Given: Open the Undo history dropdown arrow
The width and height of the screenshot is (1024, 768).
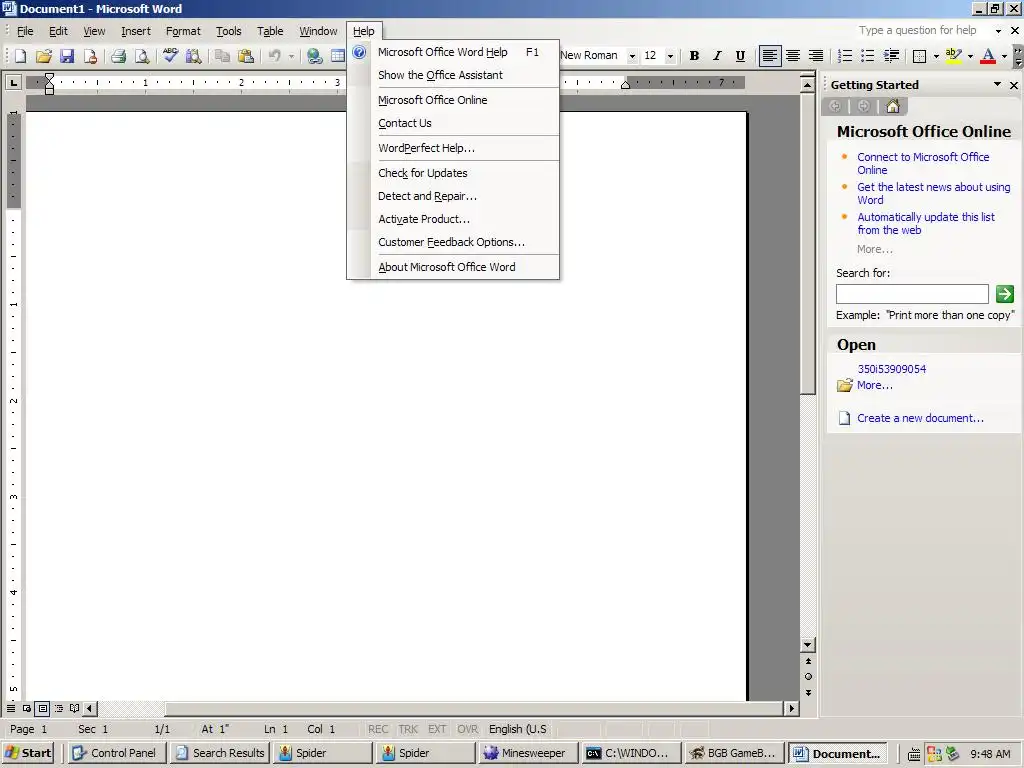Looking at the screenshot, I should [291, 56].
